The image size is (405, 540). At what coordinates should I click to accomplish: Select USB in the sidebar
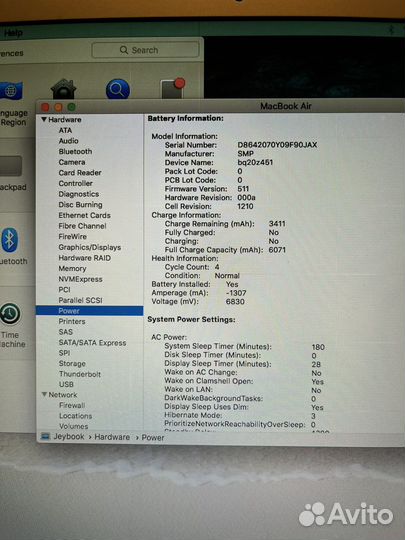[66, 384]
